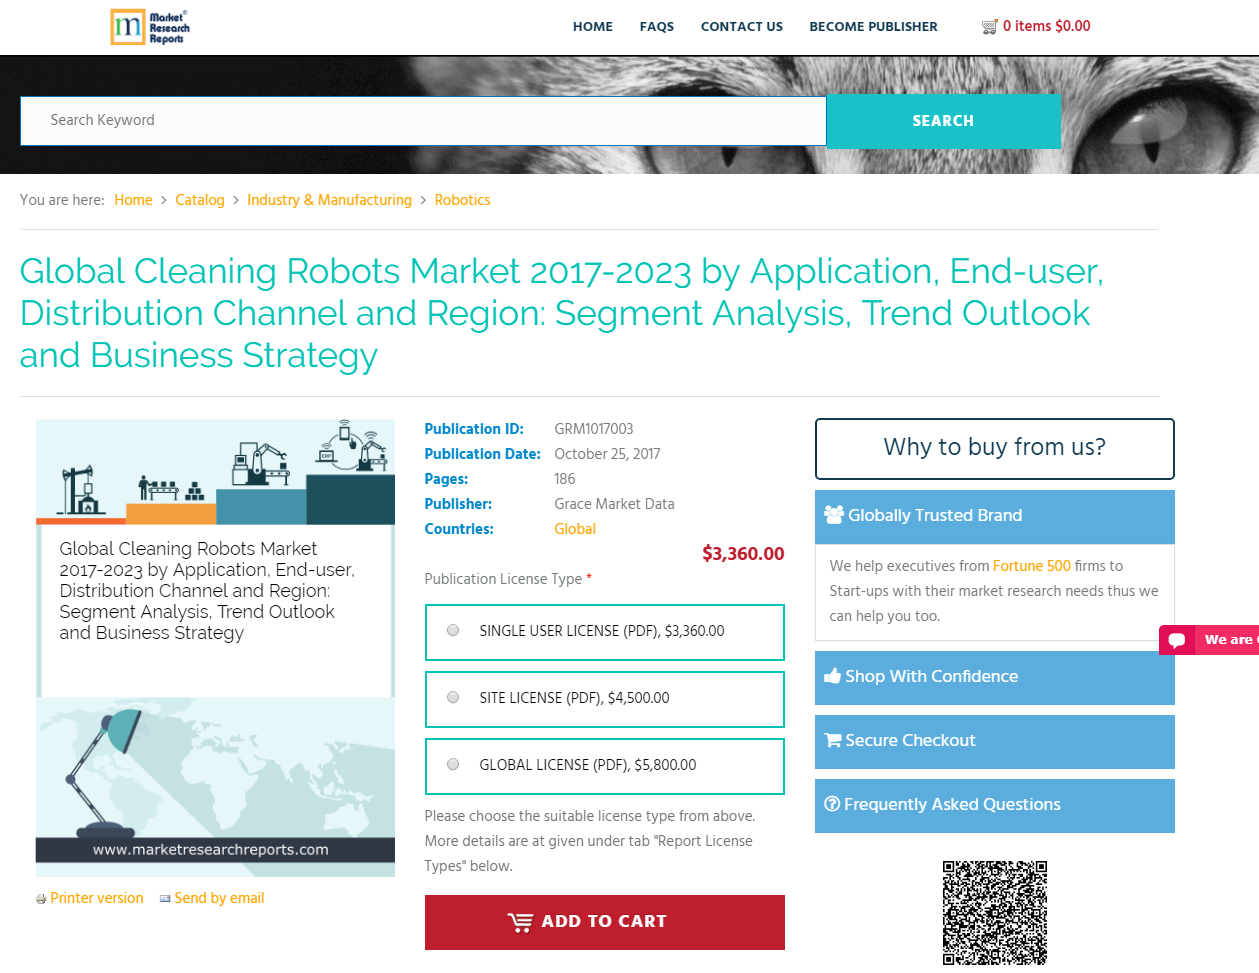Focus the Search Keyword input field
The height and width of the screenshot is (973, 1259).
[423, 121]
